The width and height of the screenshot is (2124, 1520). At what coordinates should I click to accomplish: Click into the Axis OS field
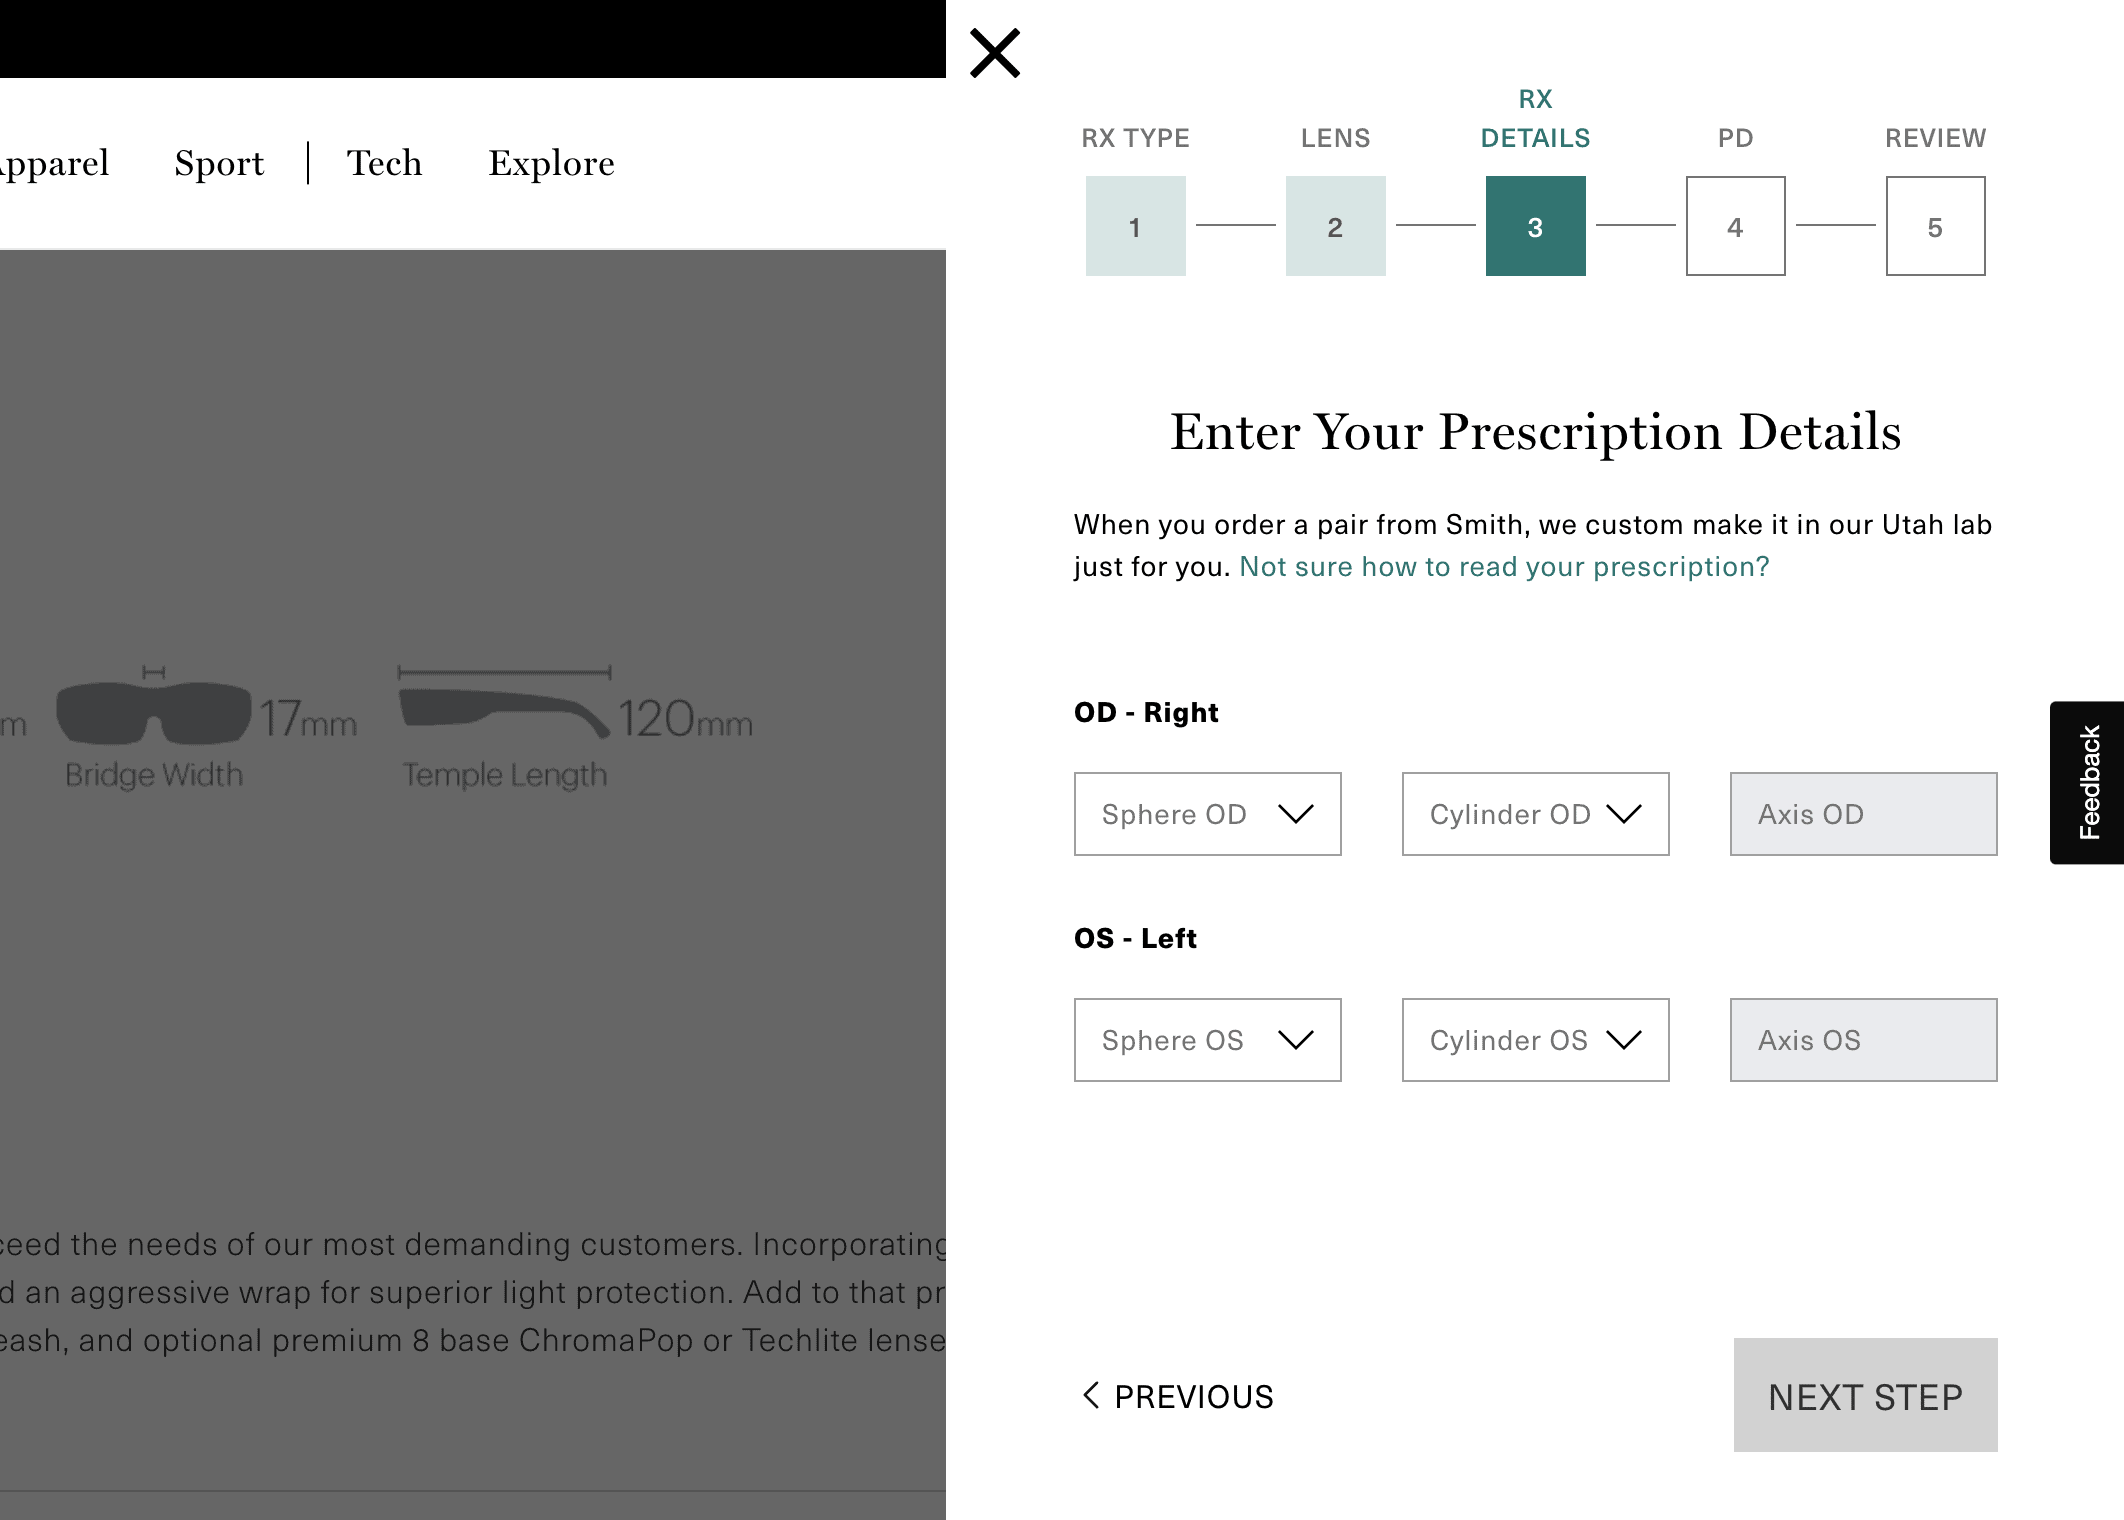1863,1040
